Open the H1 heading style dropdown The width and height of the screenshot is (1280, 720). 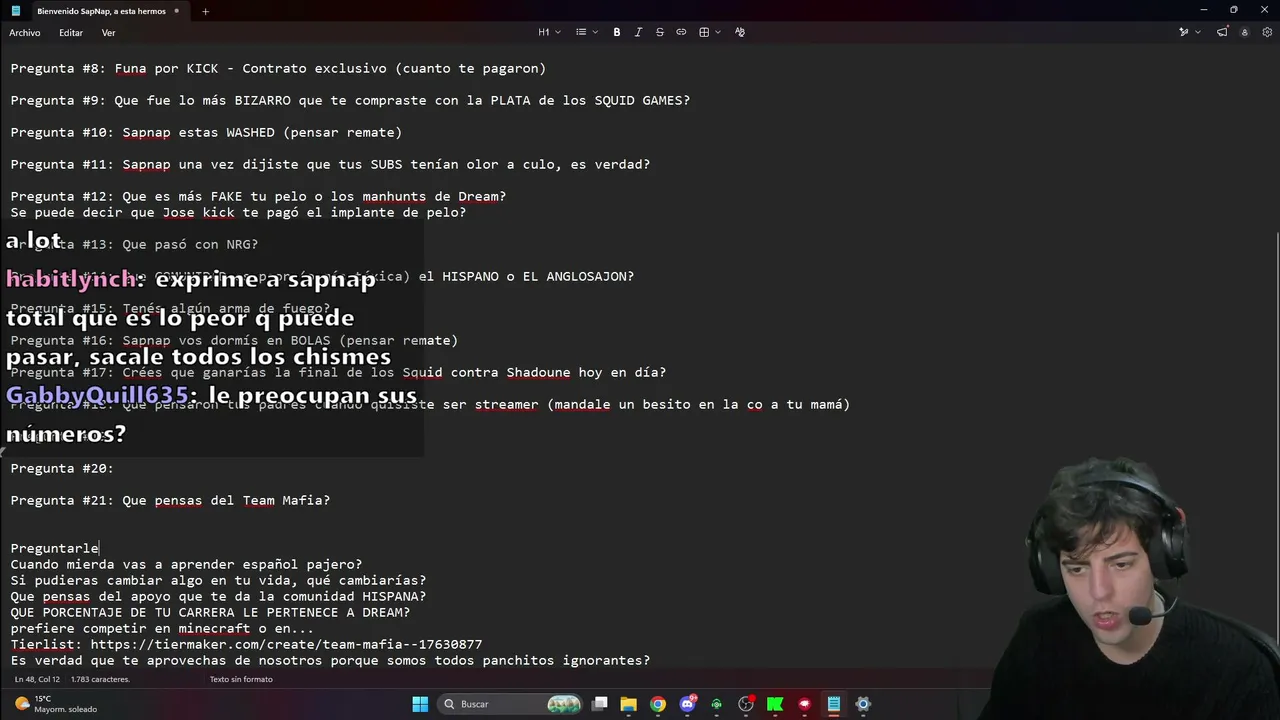[548, 32]
